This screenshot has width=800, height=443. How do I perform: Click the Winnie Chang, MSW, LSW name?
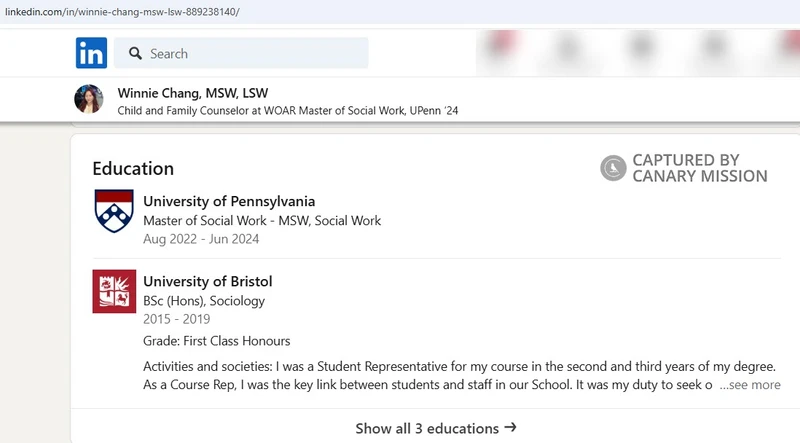pos(193,93)
